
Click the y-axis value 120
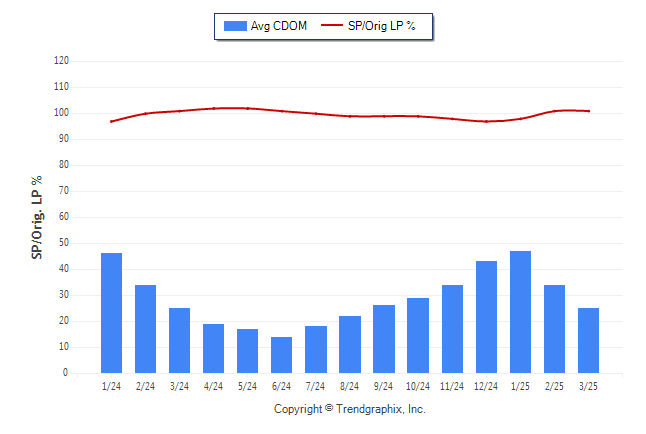pyautogui.click(x=61, y=61)
